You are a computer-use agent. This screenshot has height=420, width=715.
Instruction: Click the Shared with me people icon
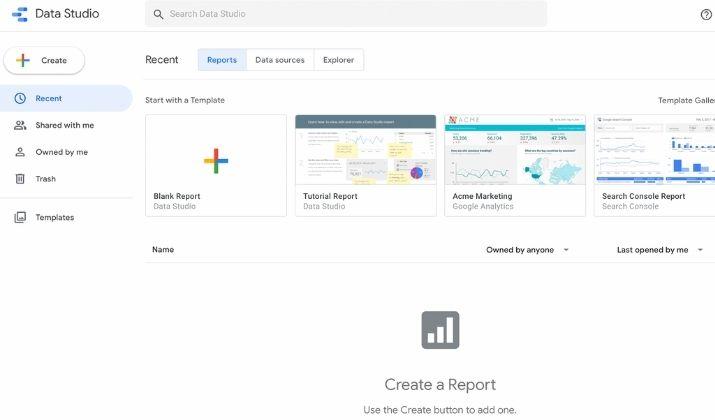[x=20, y=125]
